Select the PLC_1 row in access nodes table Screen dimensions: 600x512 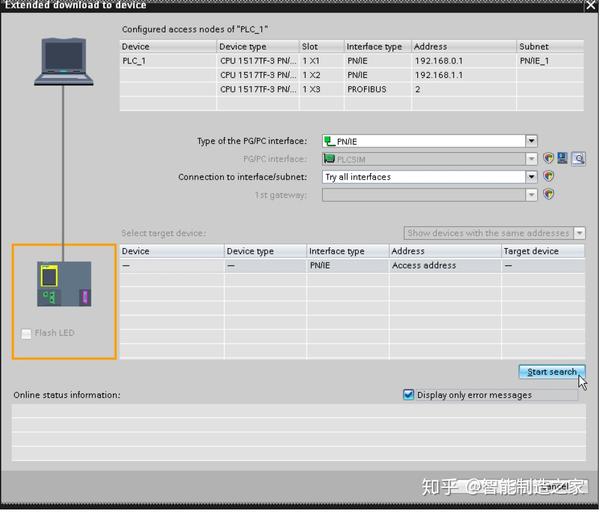(352, 61)
